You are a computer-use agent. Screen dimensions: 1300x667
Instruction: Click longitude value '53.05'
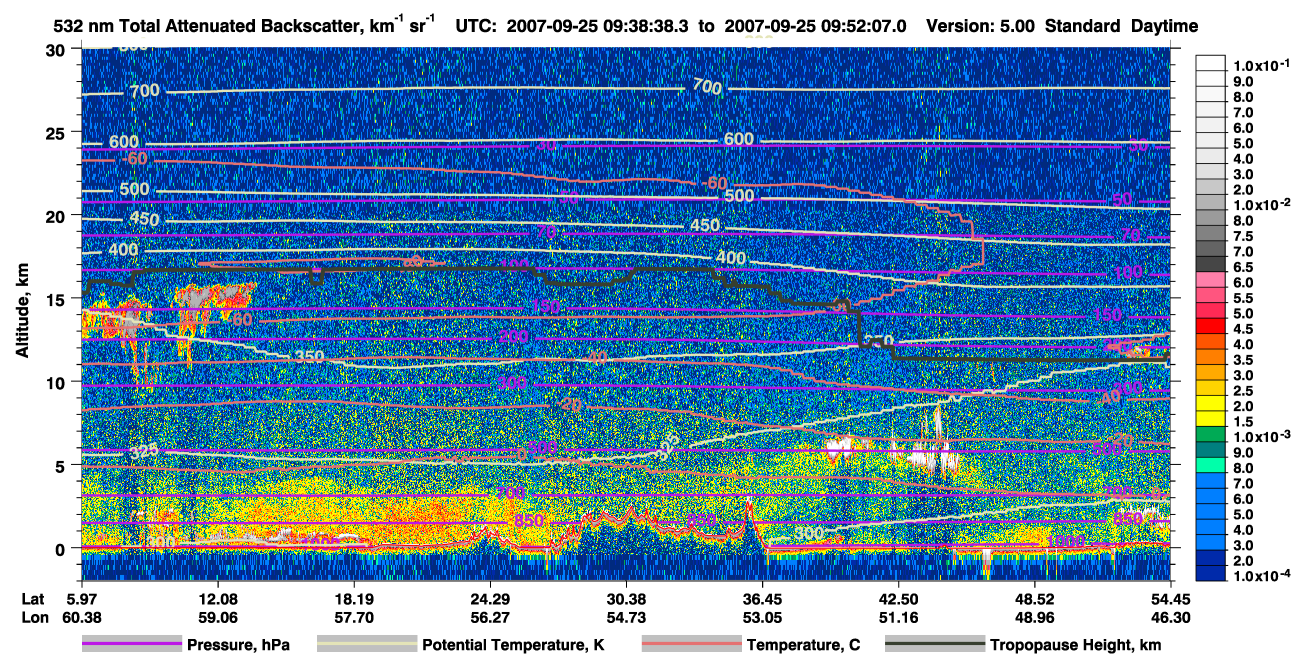coord(762,617)
